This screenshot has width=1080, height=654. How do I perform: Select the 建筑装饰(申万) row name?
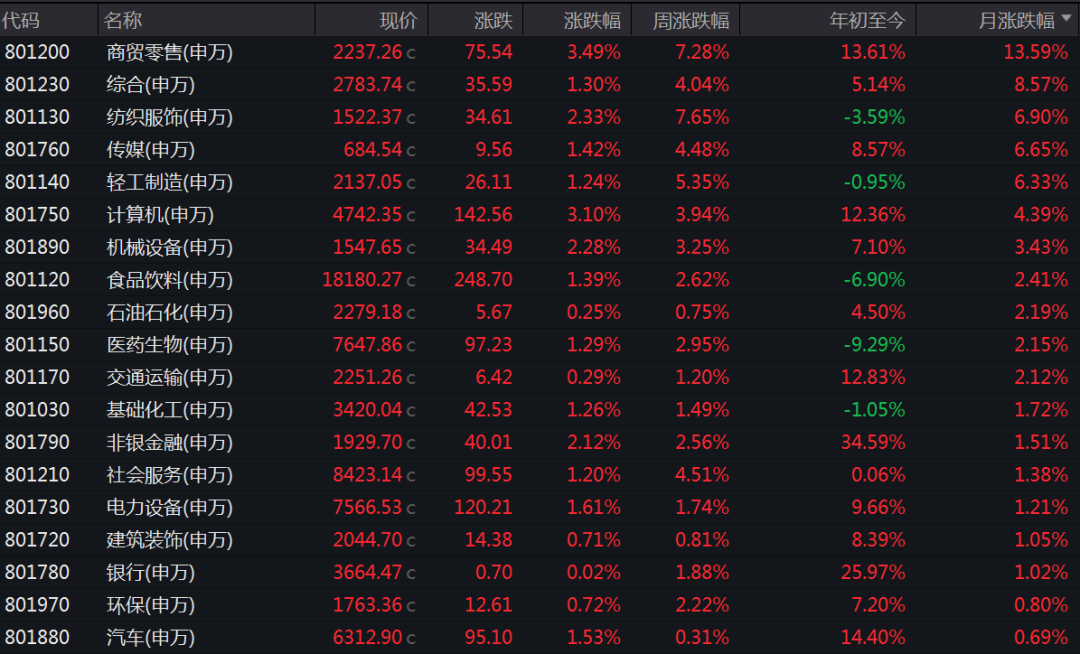tap(169, 540)
